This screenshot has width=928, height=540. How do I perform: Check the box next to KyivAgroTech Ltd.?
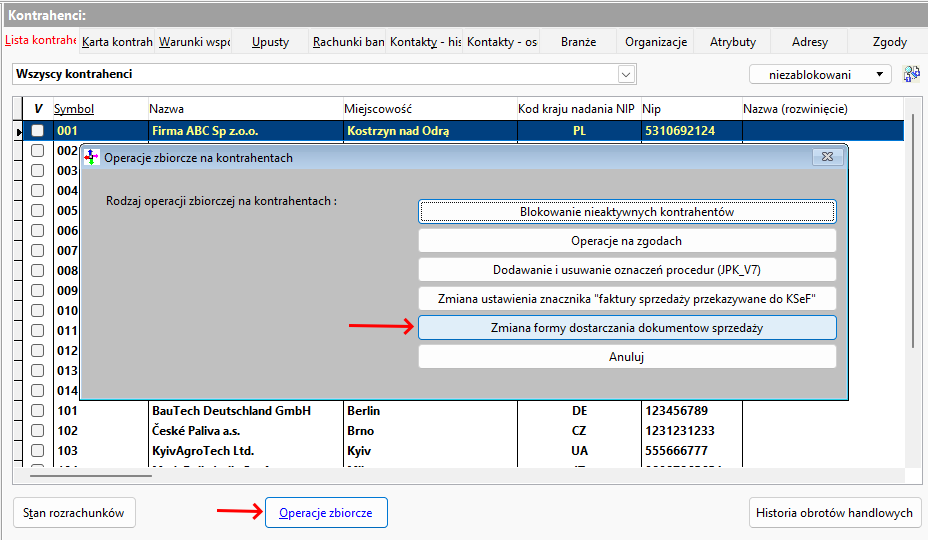[38, 451]
